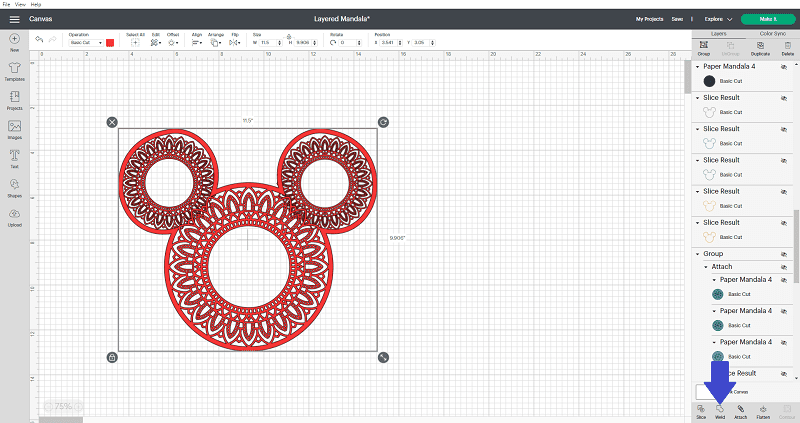Click the Select All icon
Viewport: 800px width, 423px height.
point(135,43)
